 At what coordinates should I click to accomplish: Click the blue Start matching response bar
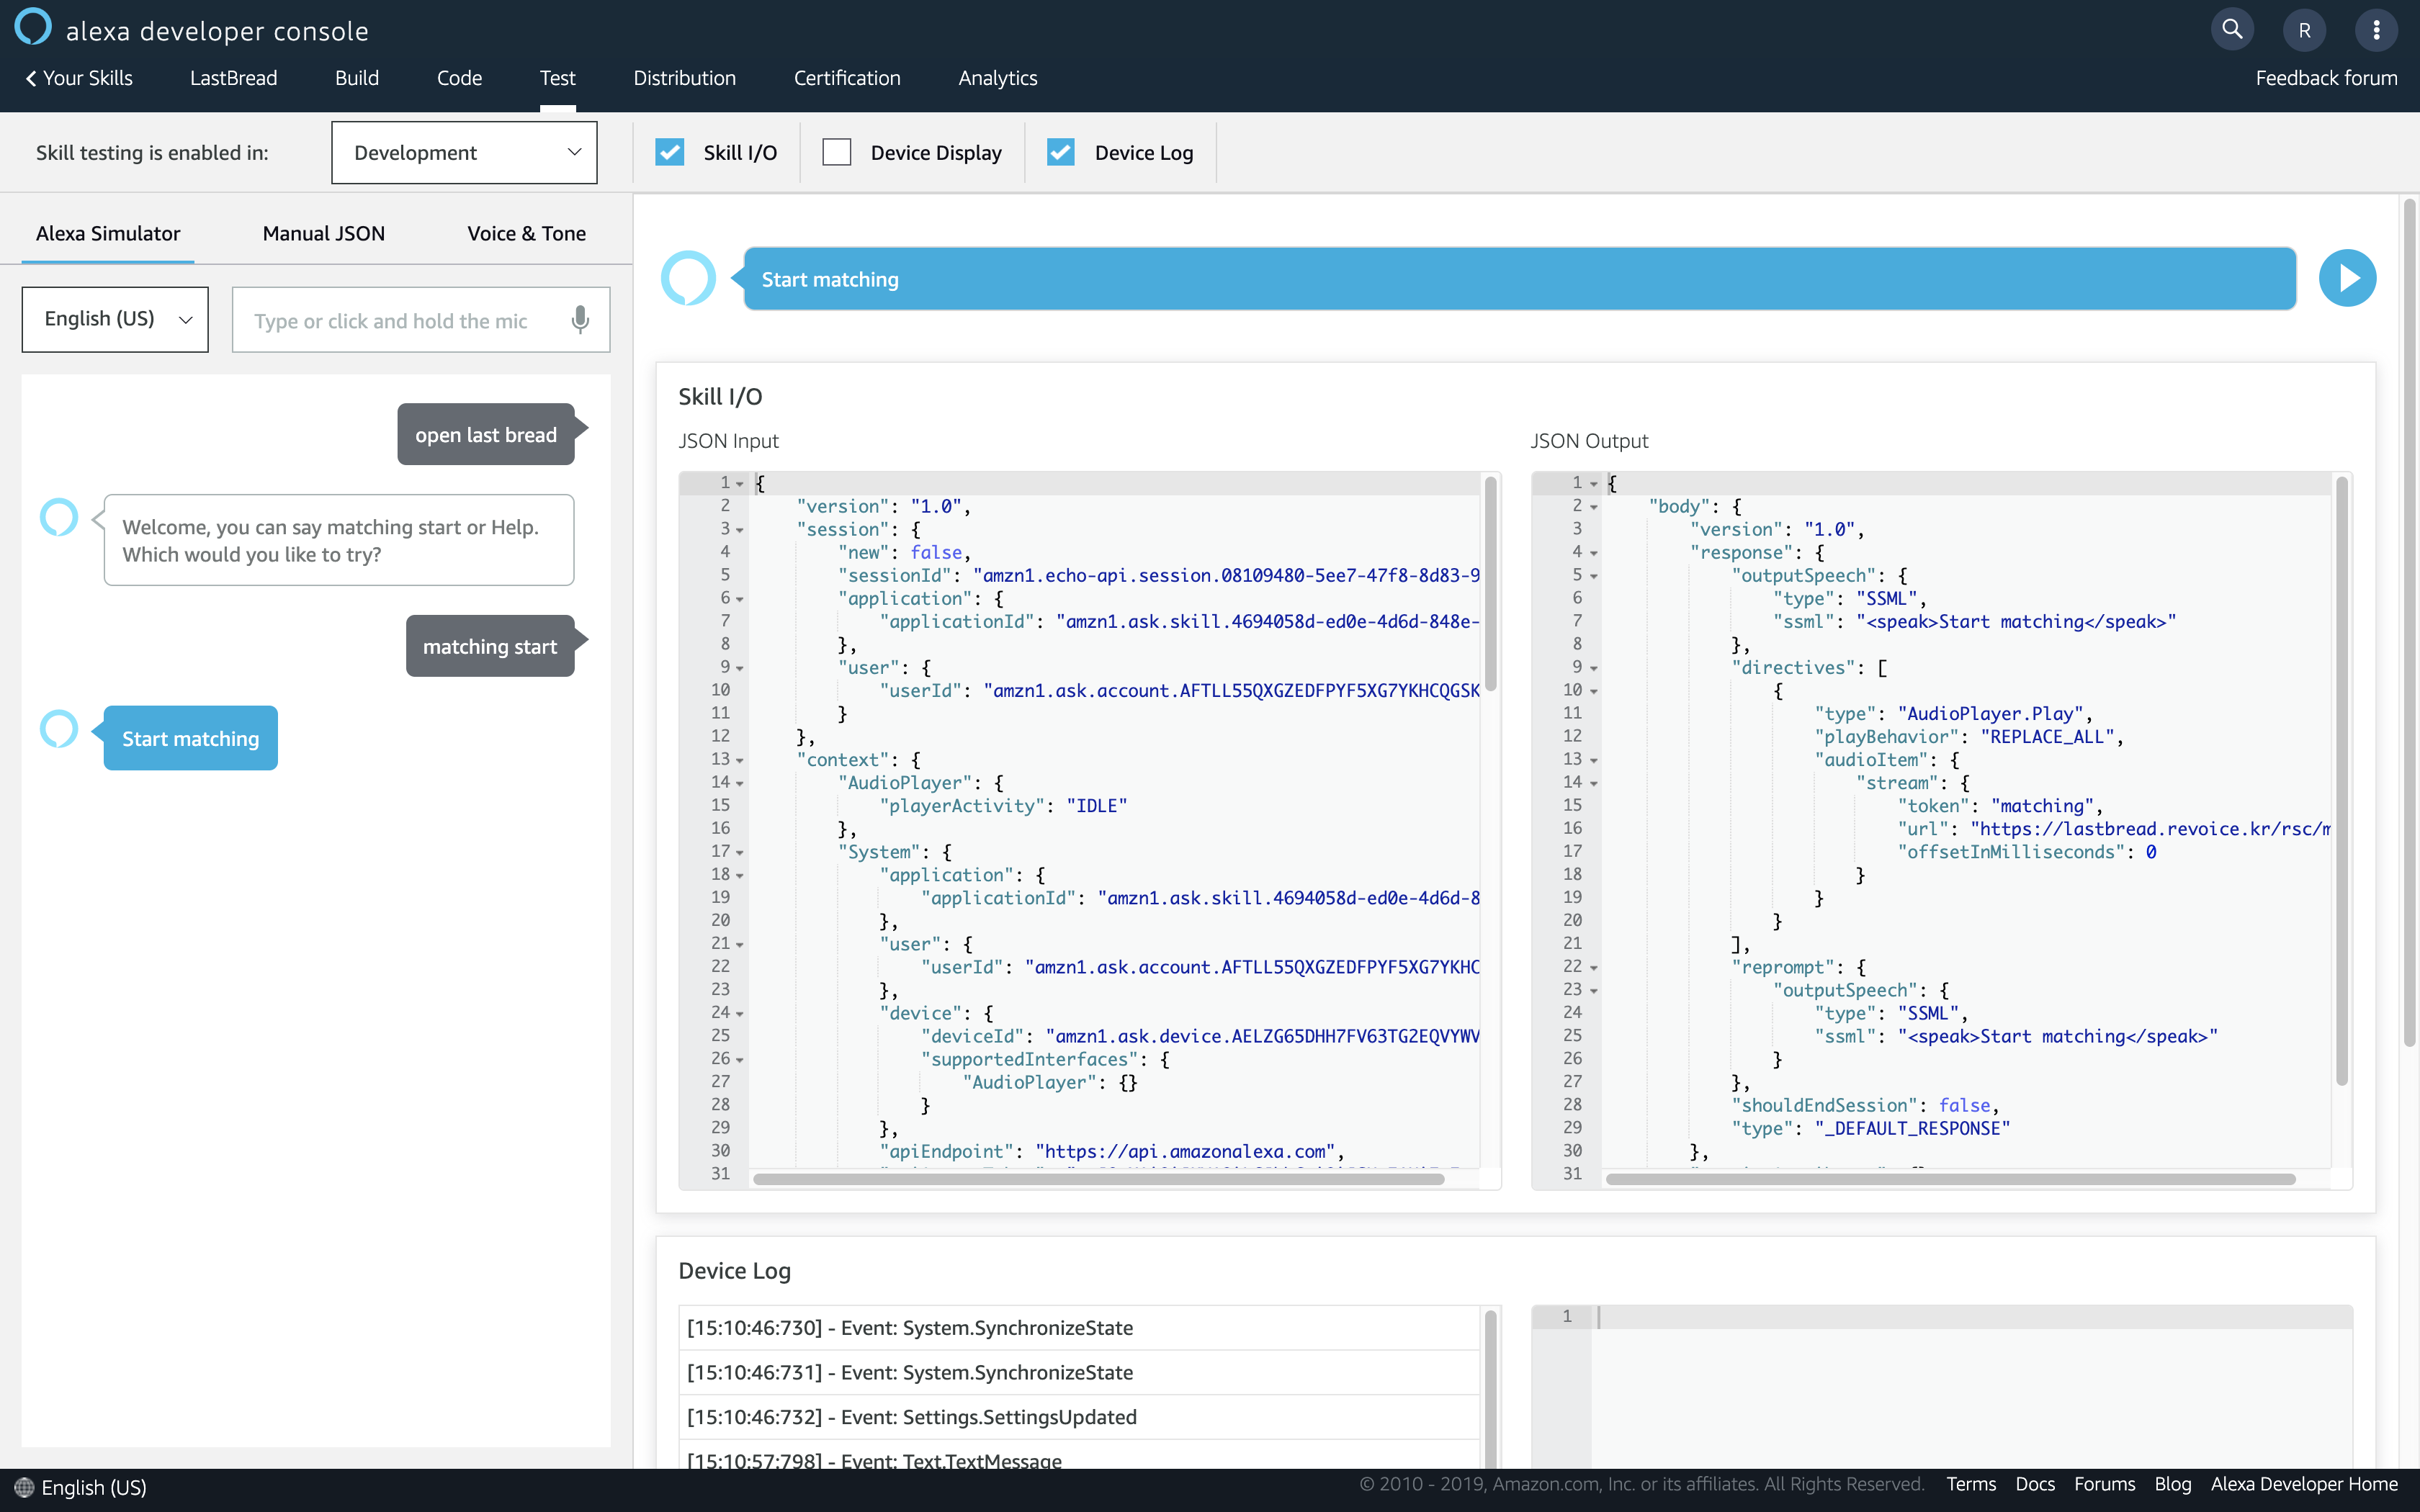coord(1519,279)
